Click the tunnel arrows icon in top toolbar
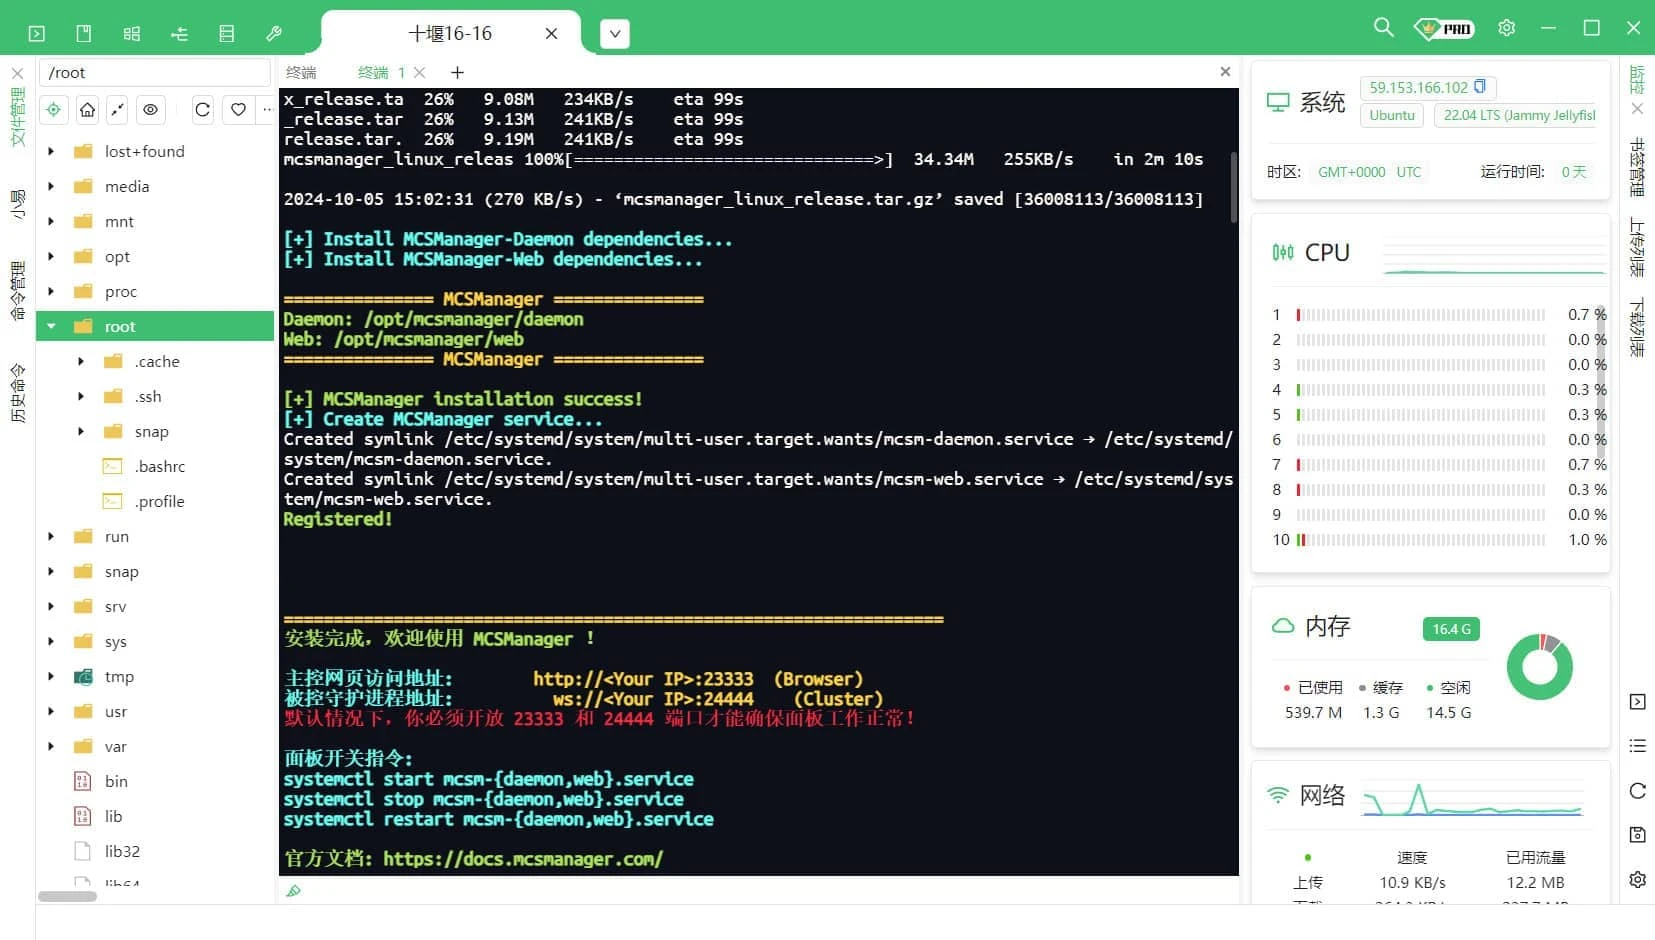The width and height of the screenshot is (1655, 940). pos(179,34)
